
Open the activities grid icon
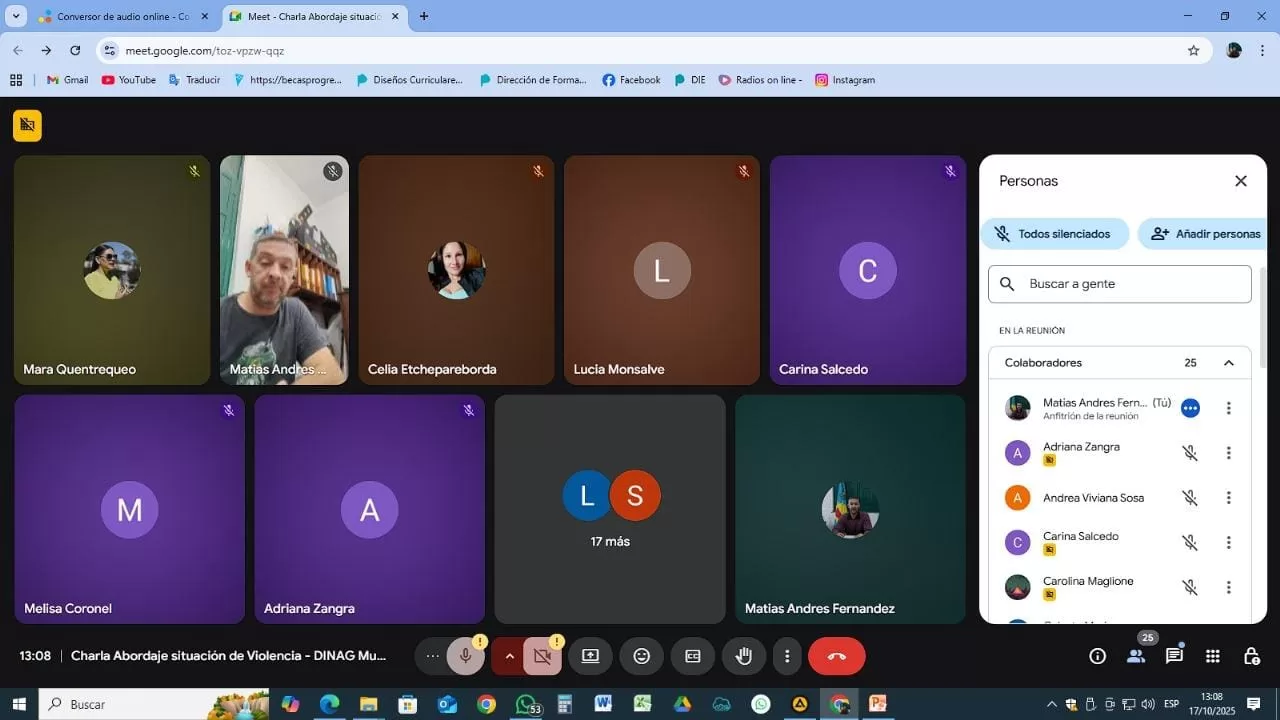click(1212, 656)
